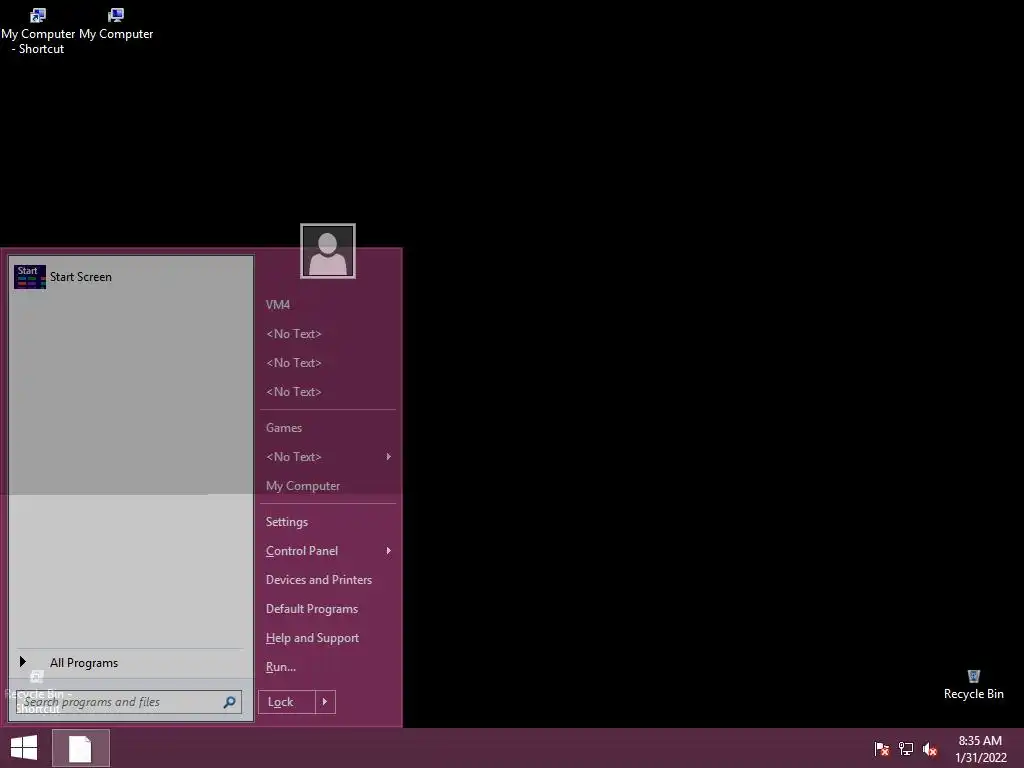Expand the submenu arrow beside <No Text> below Games
Image resolution: width=1024 pixels, height=768 pixels.
(389, 456)
